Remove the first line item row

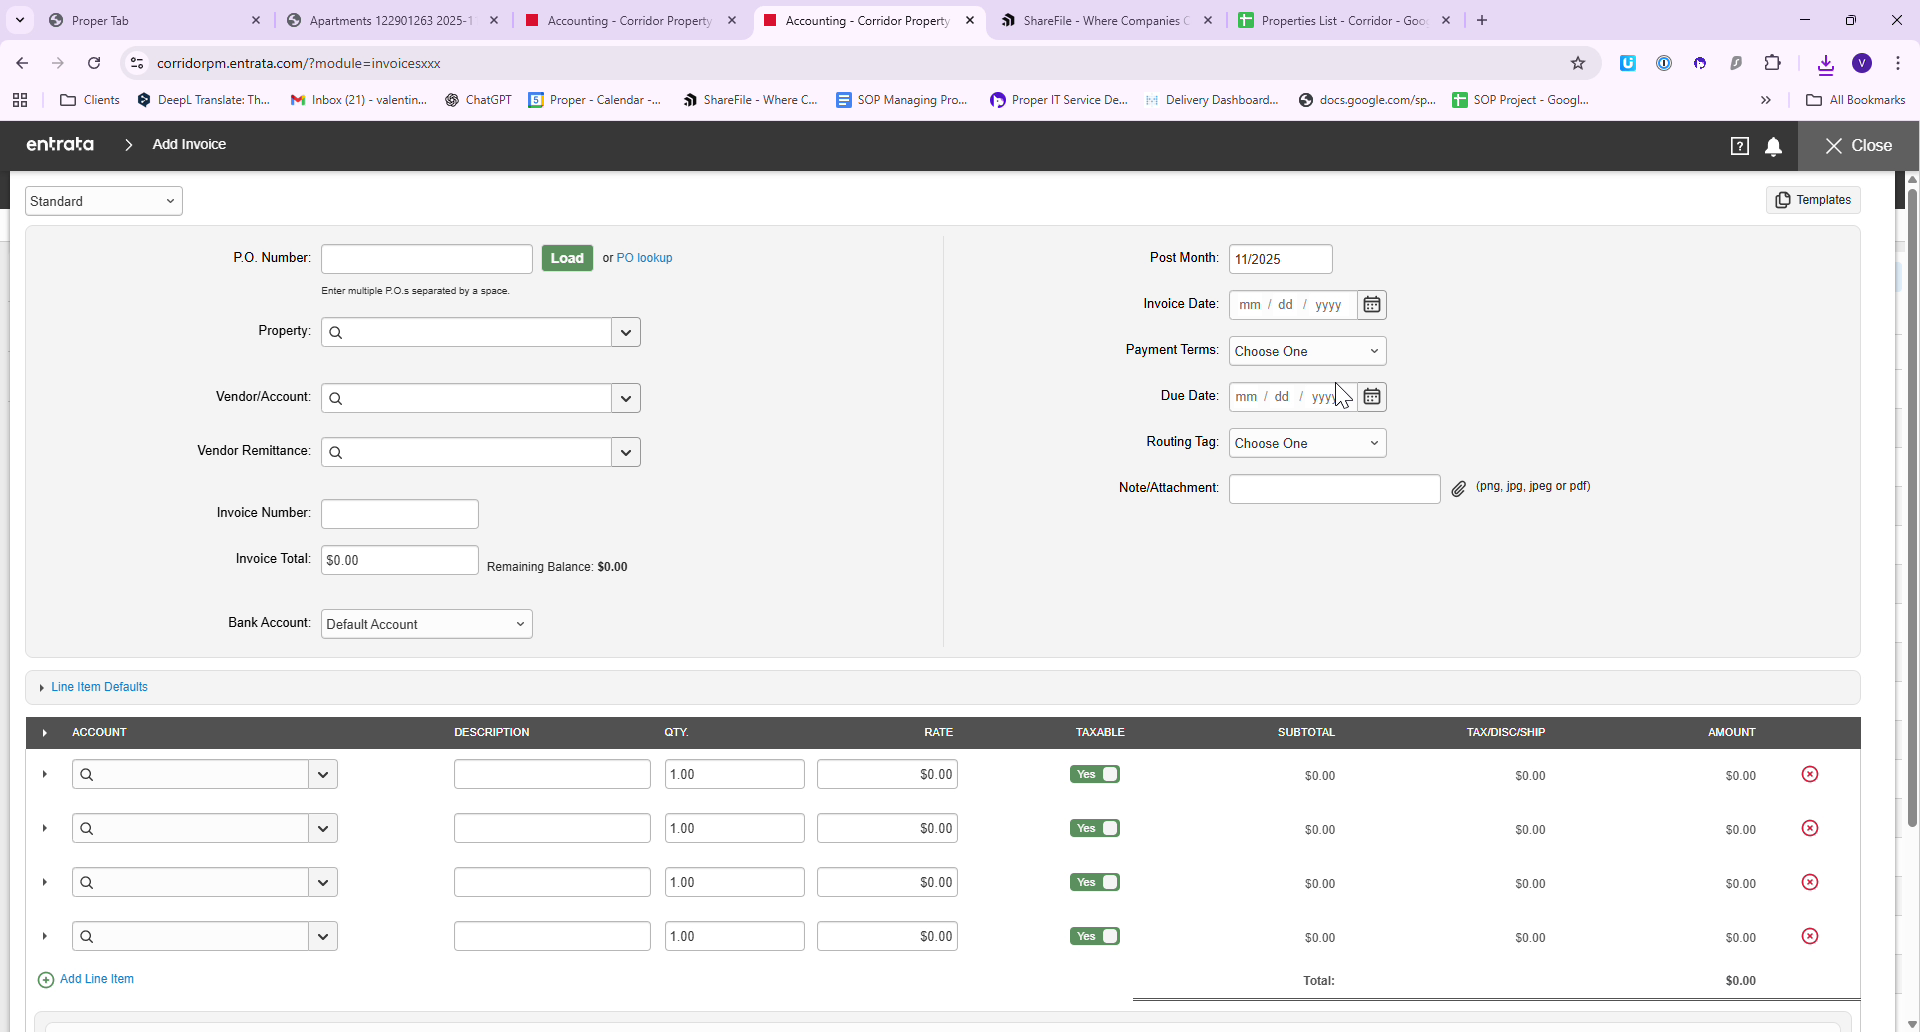1810,774
